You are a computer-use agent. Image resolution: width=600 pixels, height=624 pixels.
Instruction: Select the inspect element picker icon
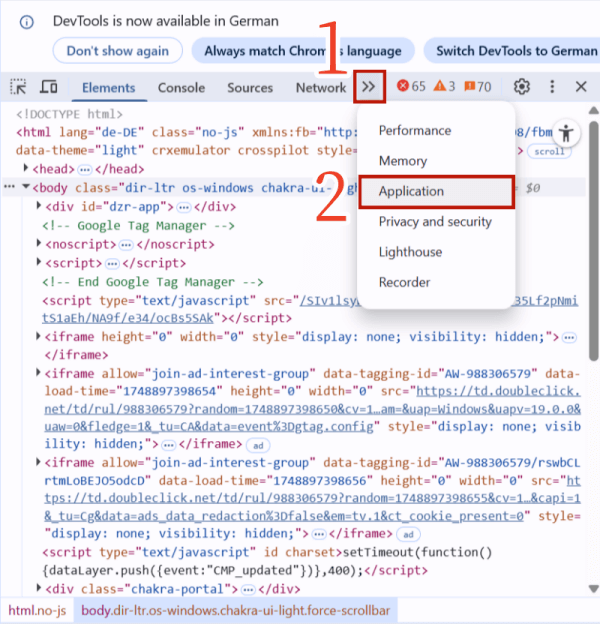click(x=18, y=86)
